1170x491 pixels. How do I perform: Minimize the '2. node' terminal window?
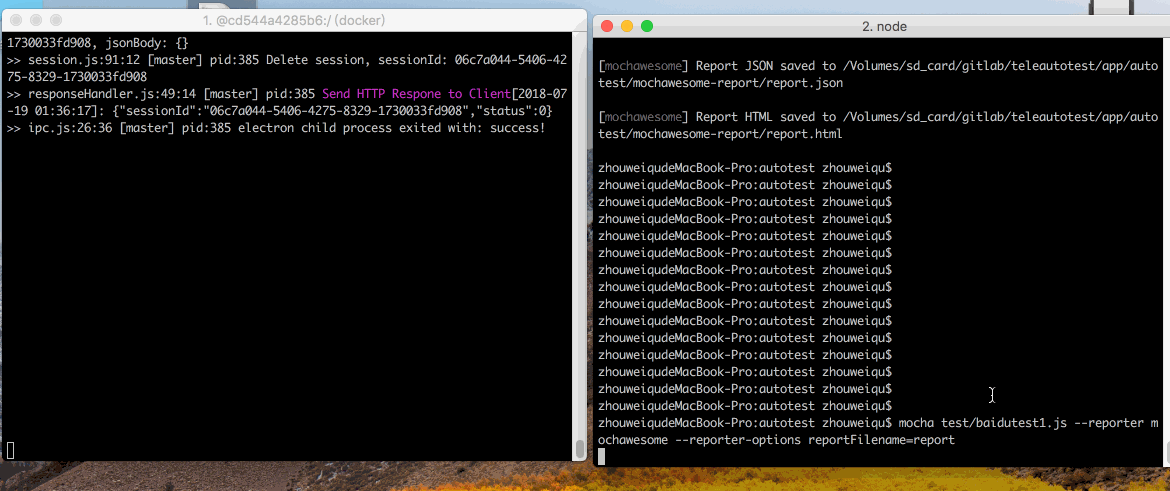tap(627, 26)
